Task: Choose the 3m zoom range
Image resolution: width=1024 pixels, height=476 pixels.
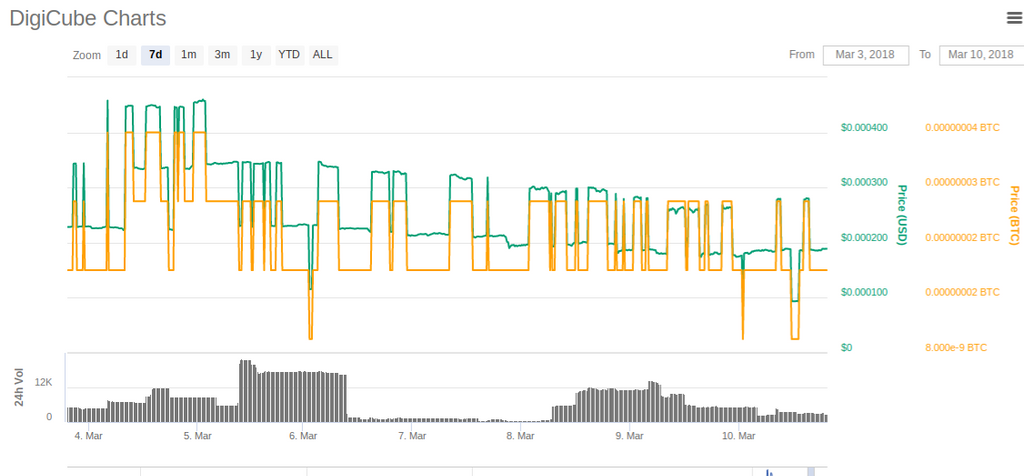Action: 223,55
